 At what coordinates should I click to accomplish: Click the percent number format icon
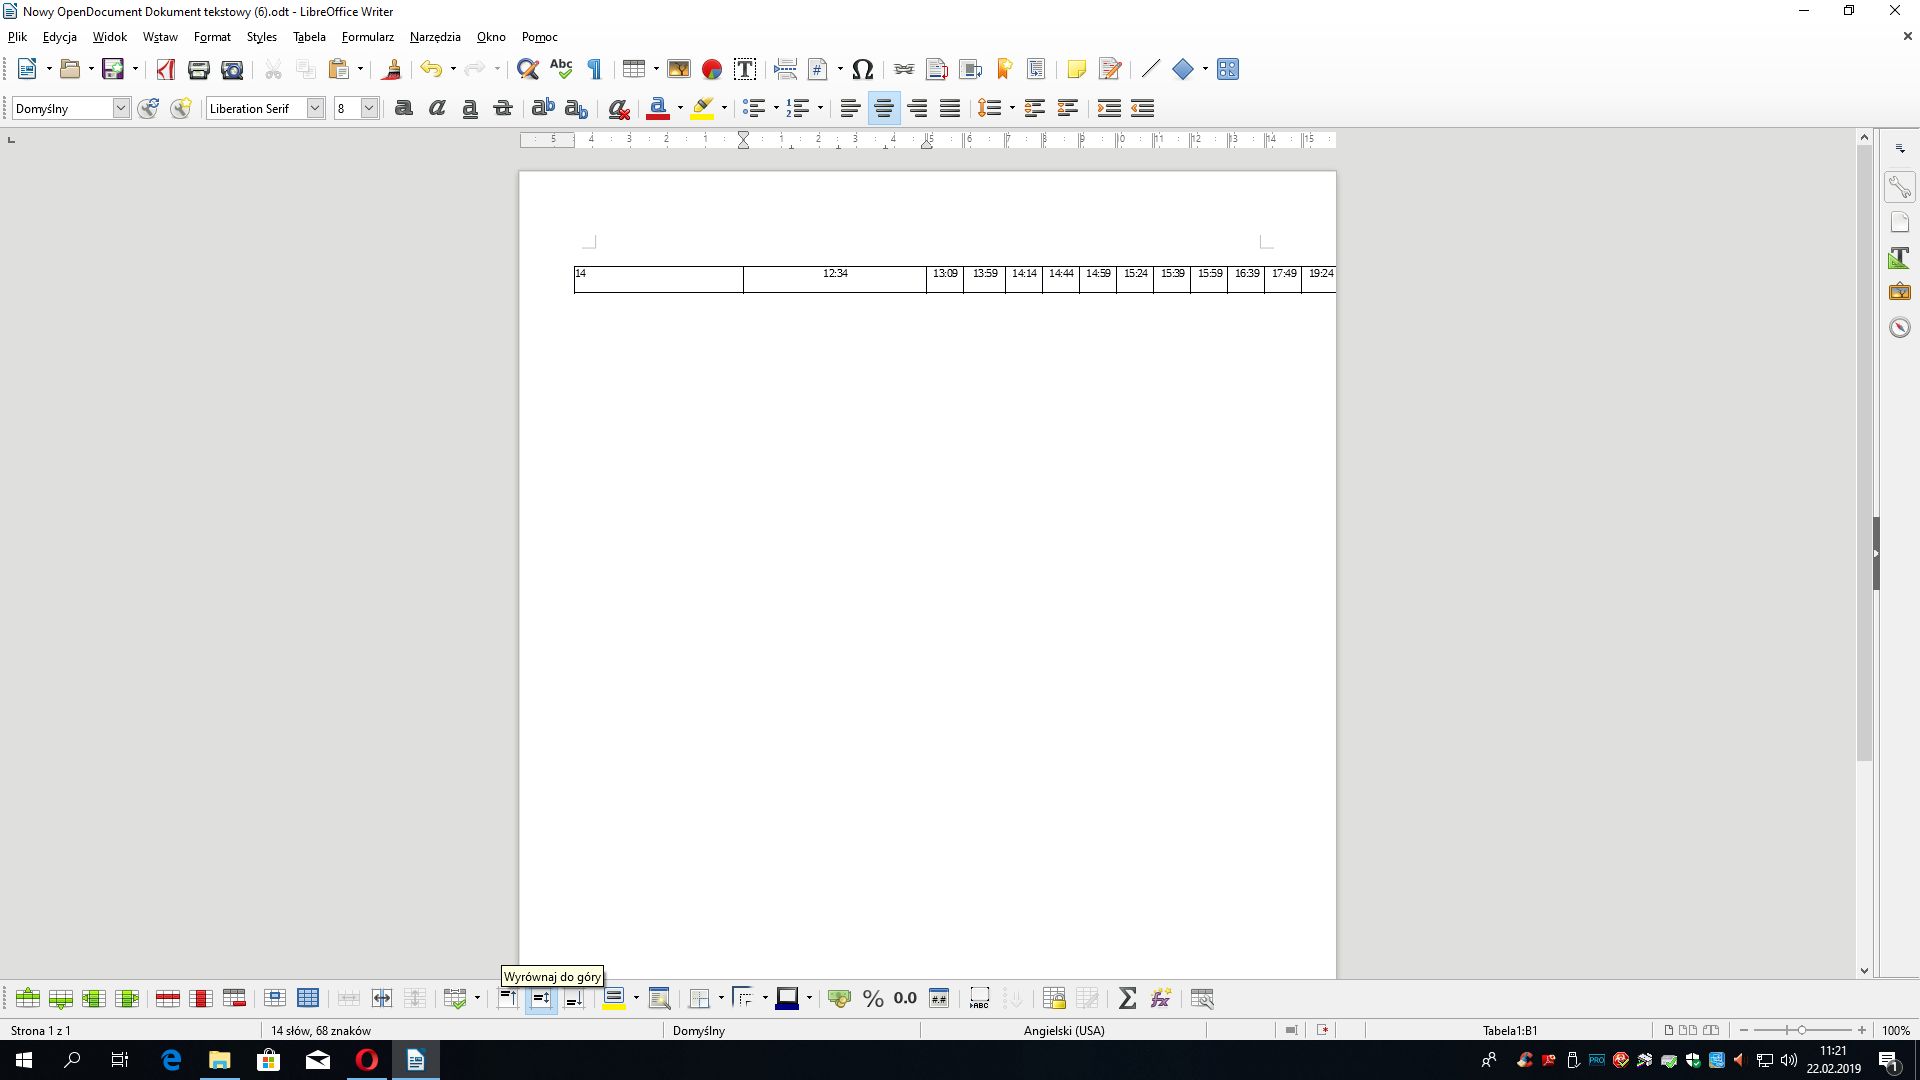873,998
